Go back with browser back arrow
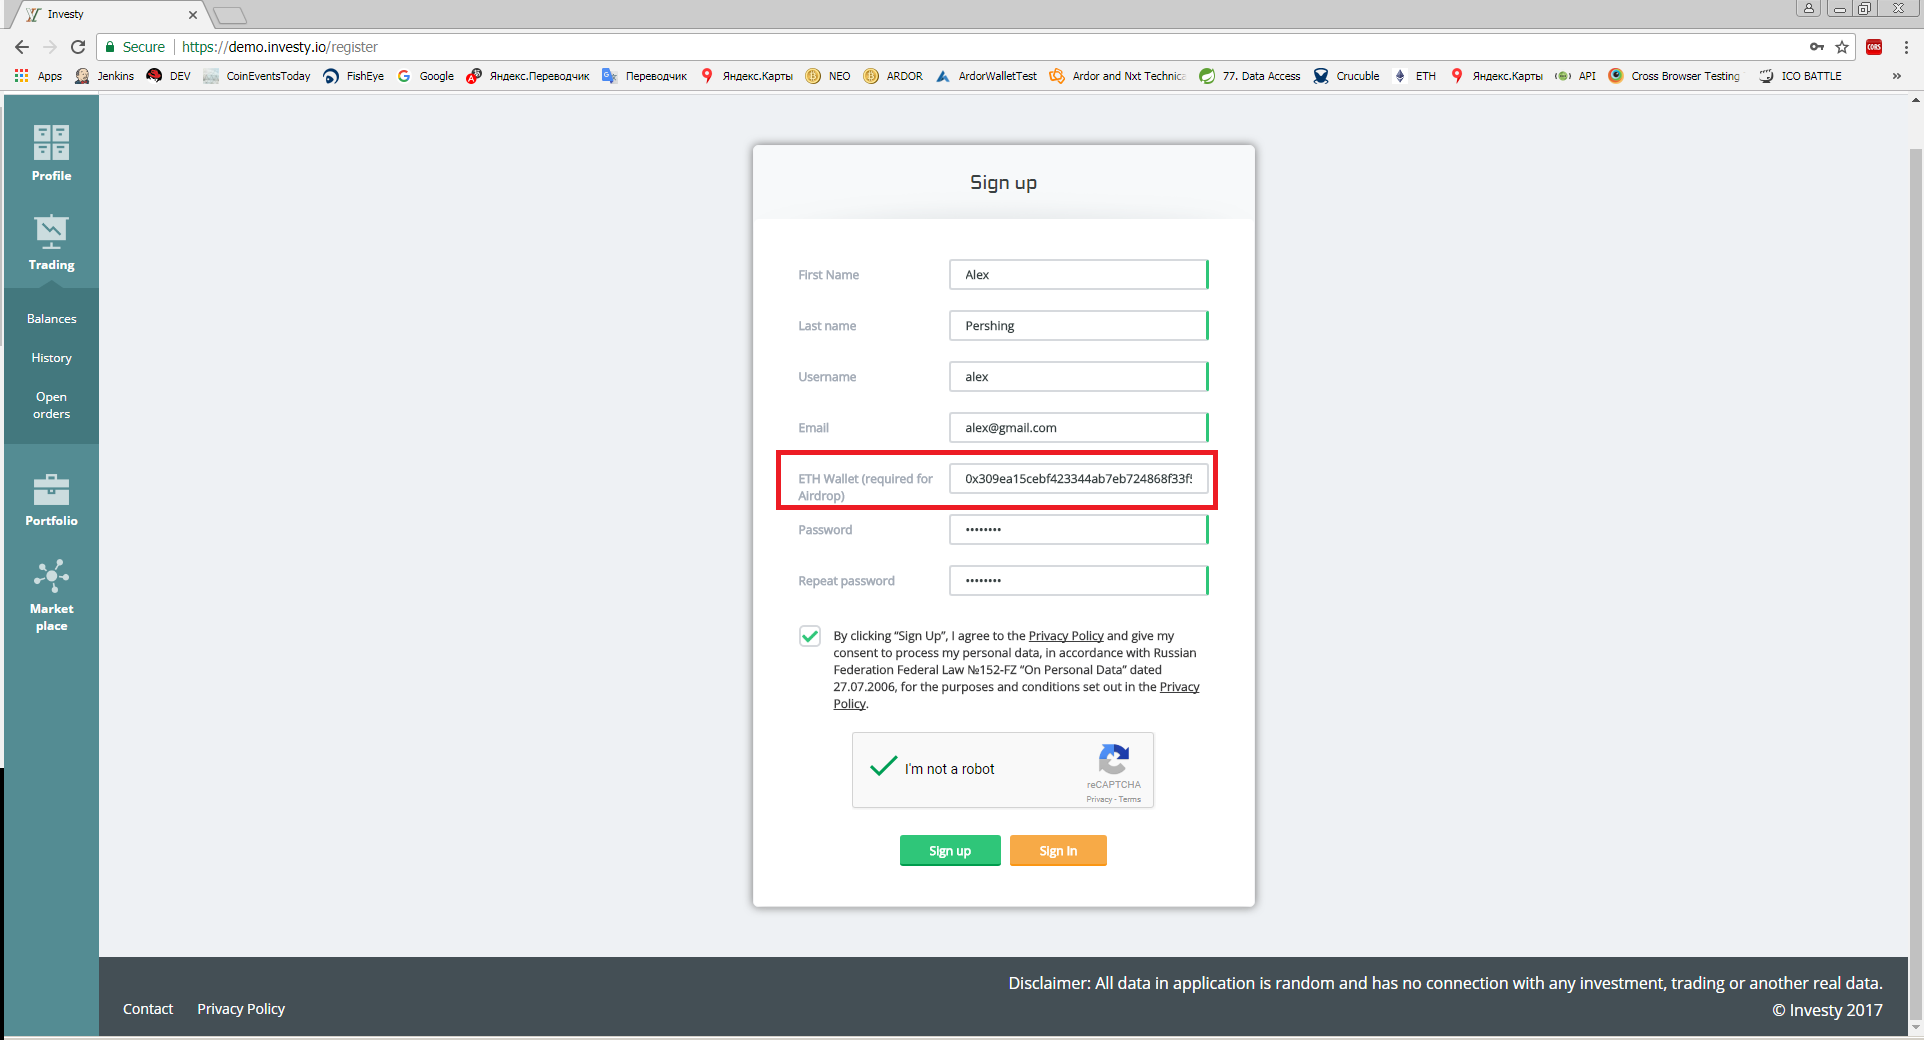 click(22, 47)
